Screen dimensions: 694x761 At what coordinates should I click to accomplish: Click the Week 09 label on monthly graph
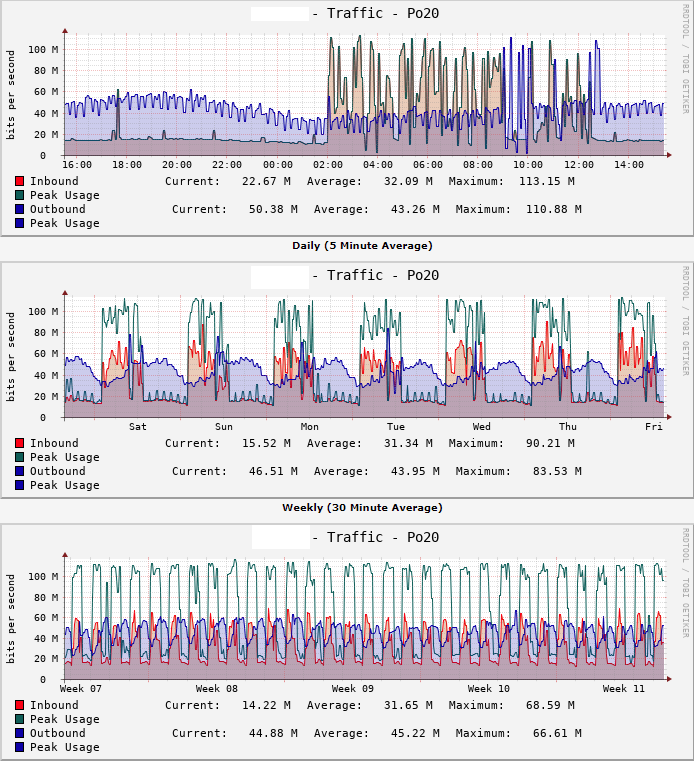click(353, 689)
